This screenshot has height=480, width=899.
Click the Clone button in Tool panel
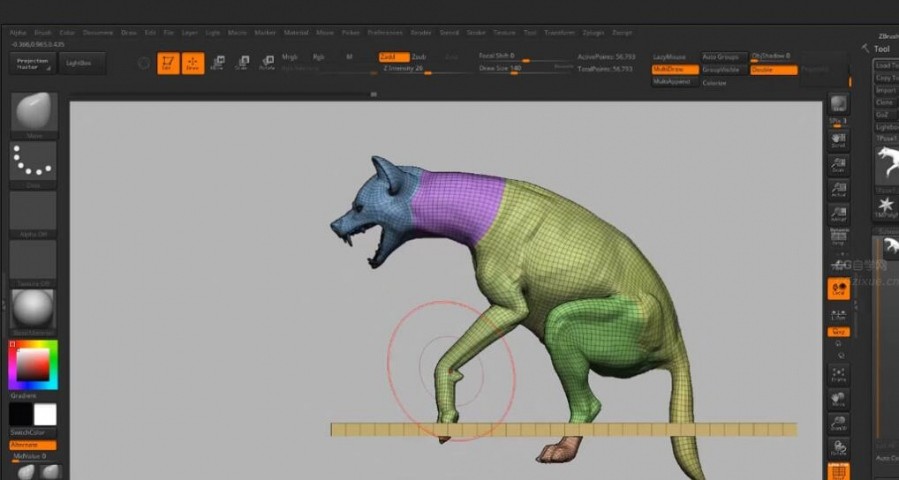point(886,102)
